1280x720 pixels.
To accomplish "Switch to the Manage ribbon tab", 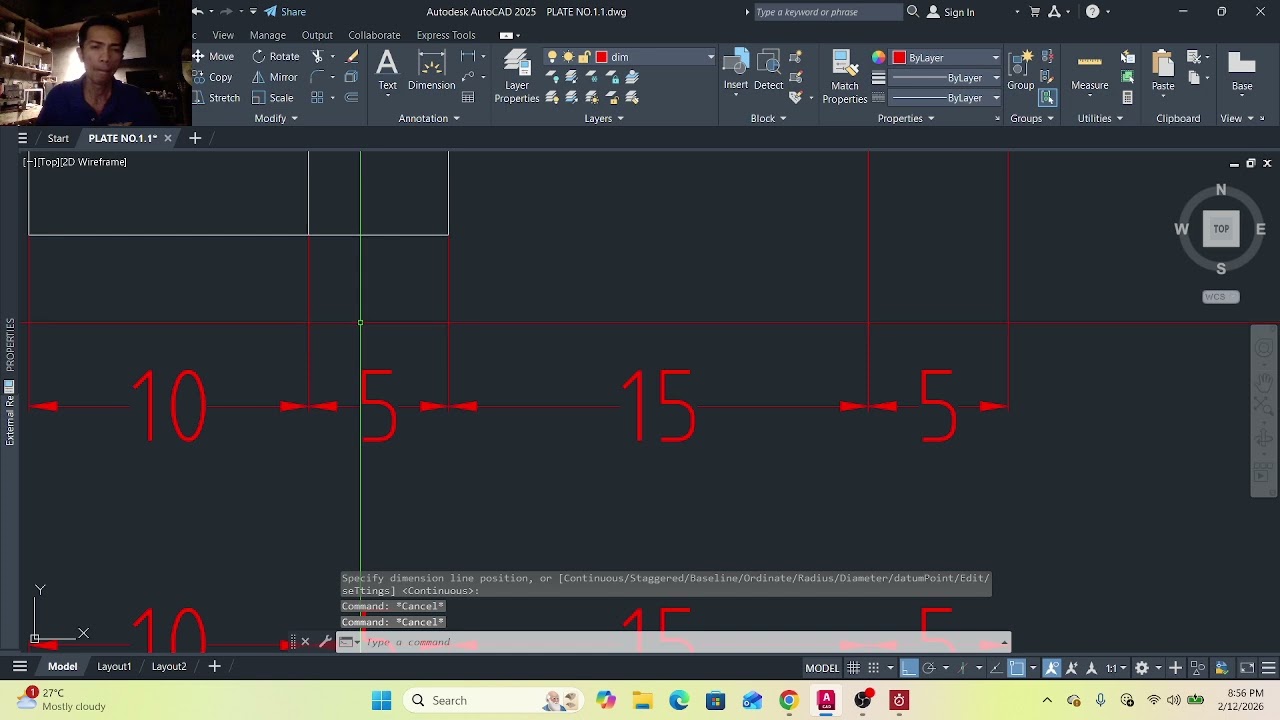I will [x=268, y=35].
